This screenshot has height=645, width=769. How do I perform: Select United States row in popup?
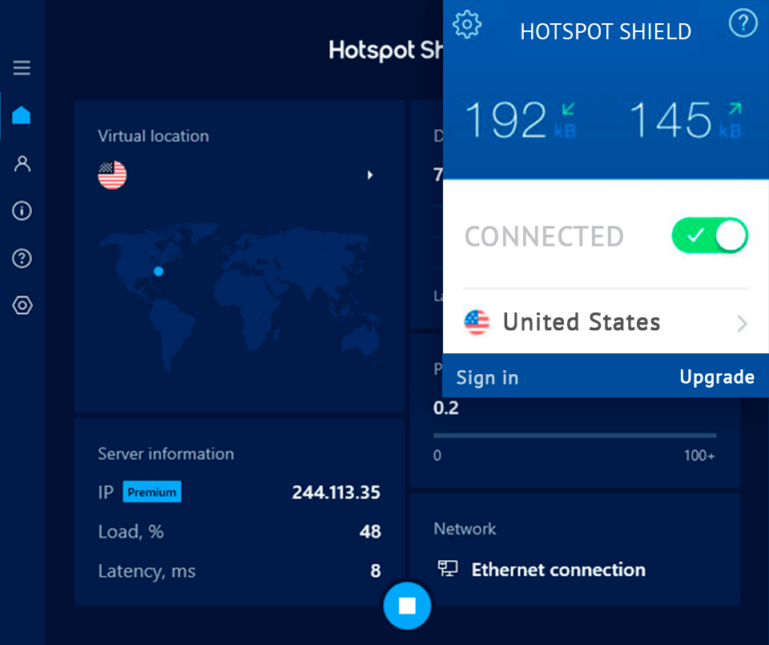[580, 322]
